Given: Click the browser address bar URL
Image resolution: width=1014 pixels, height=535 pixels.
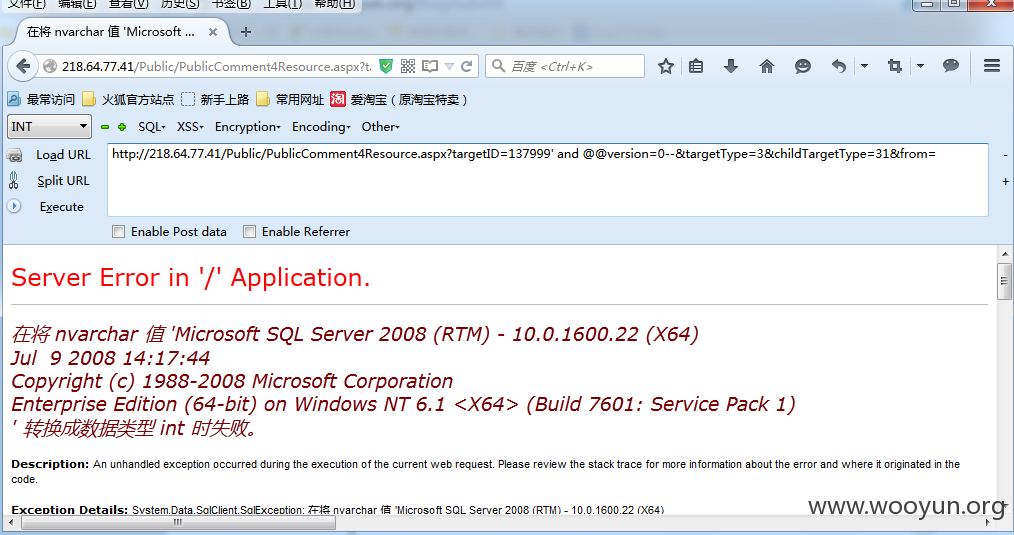Looking at the screenshot, I should tap(217, 66).
